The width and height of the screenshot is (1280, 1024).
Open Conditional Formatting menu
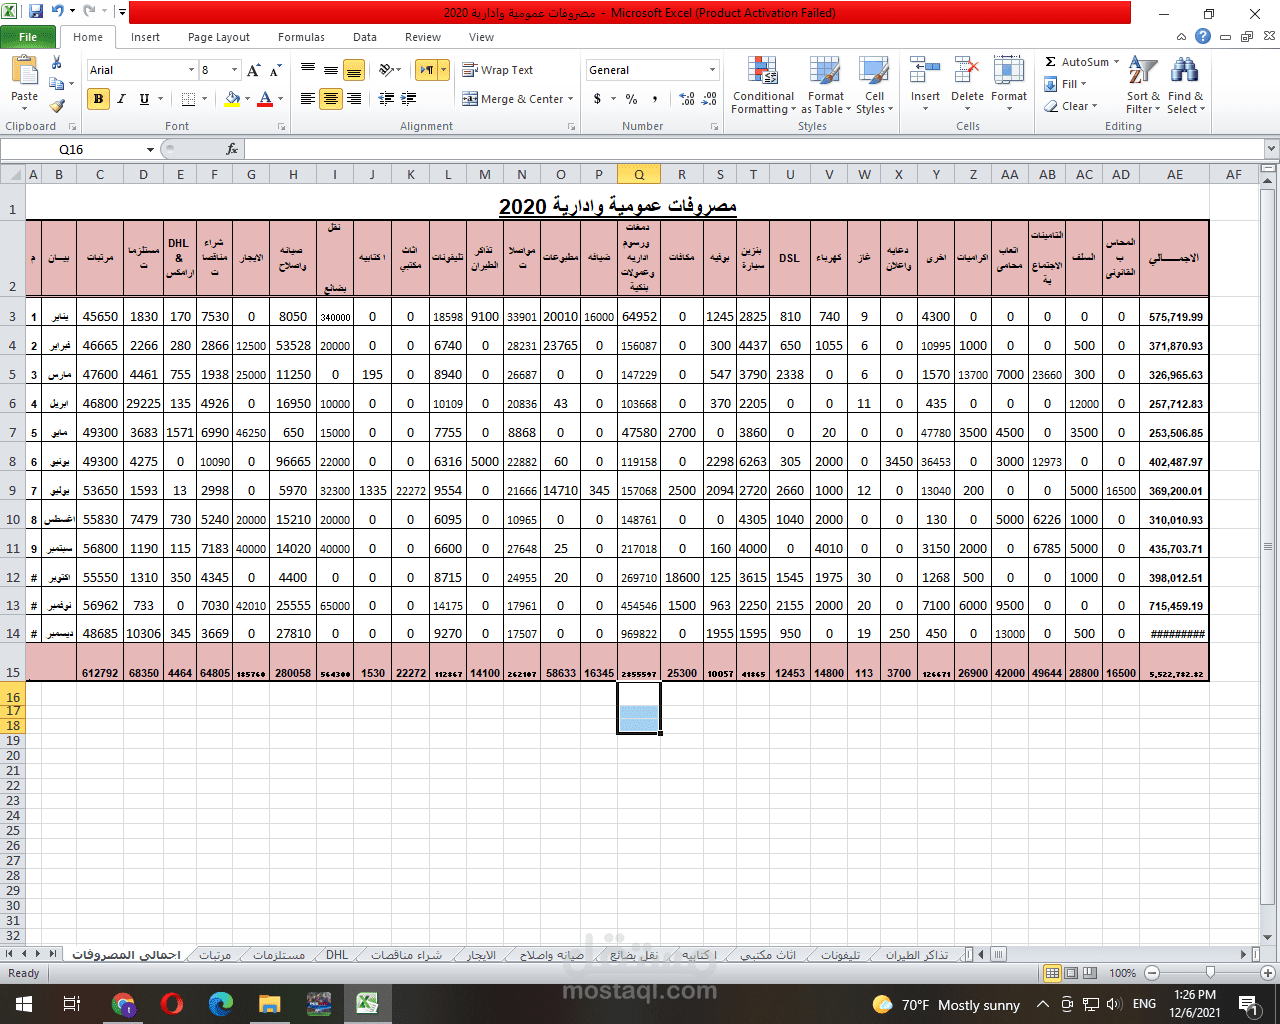(763, 86)
